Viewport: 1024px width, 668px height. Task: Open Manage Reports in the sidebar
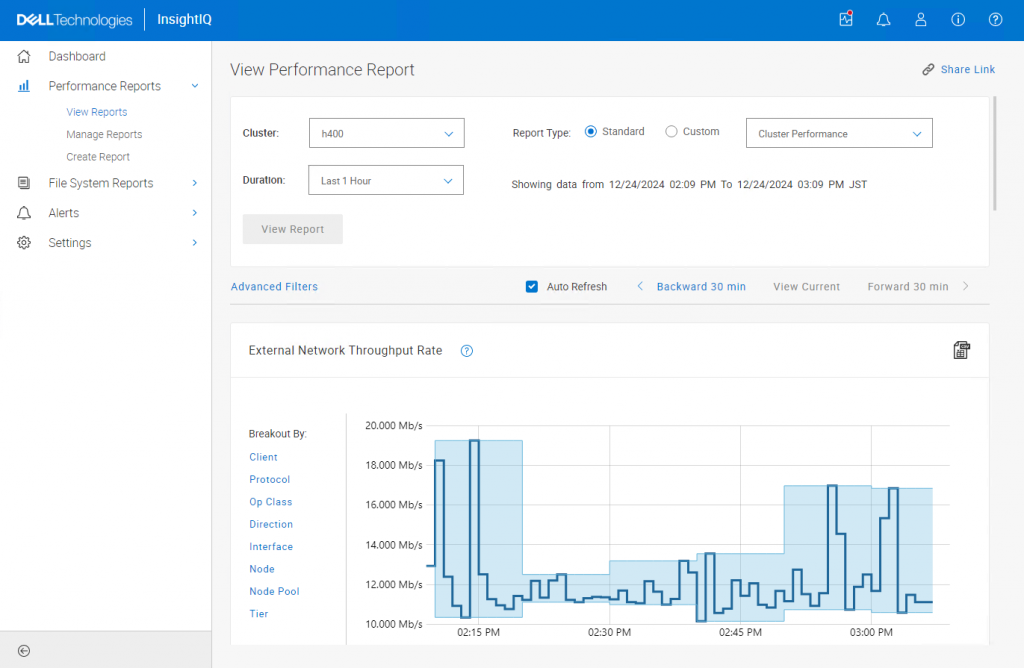[104, 134]
